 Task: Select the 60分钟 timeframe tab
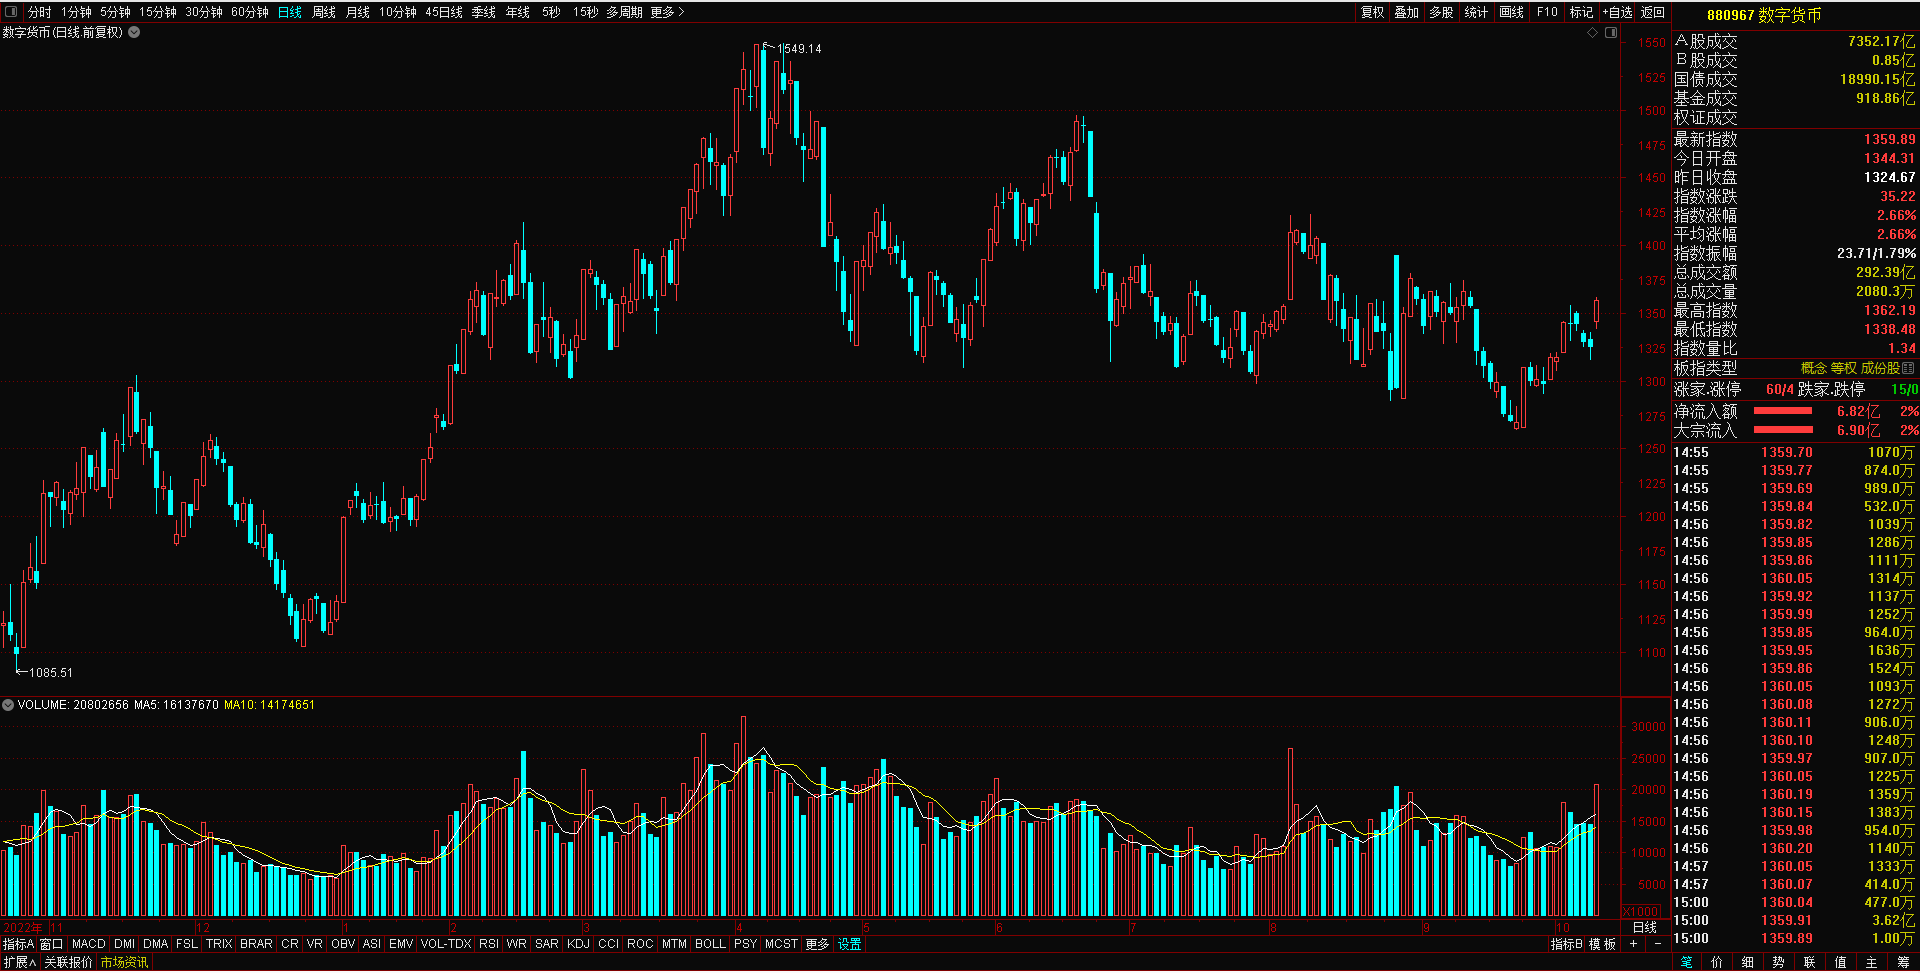(249, 12)
